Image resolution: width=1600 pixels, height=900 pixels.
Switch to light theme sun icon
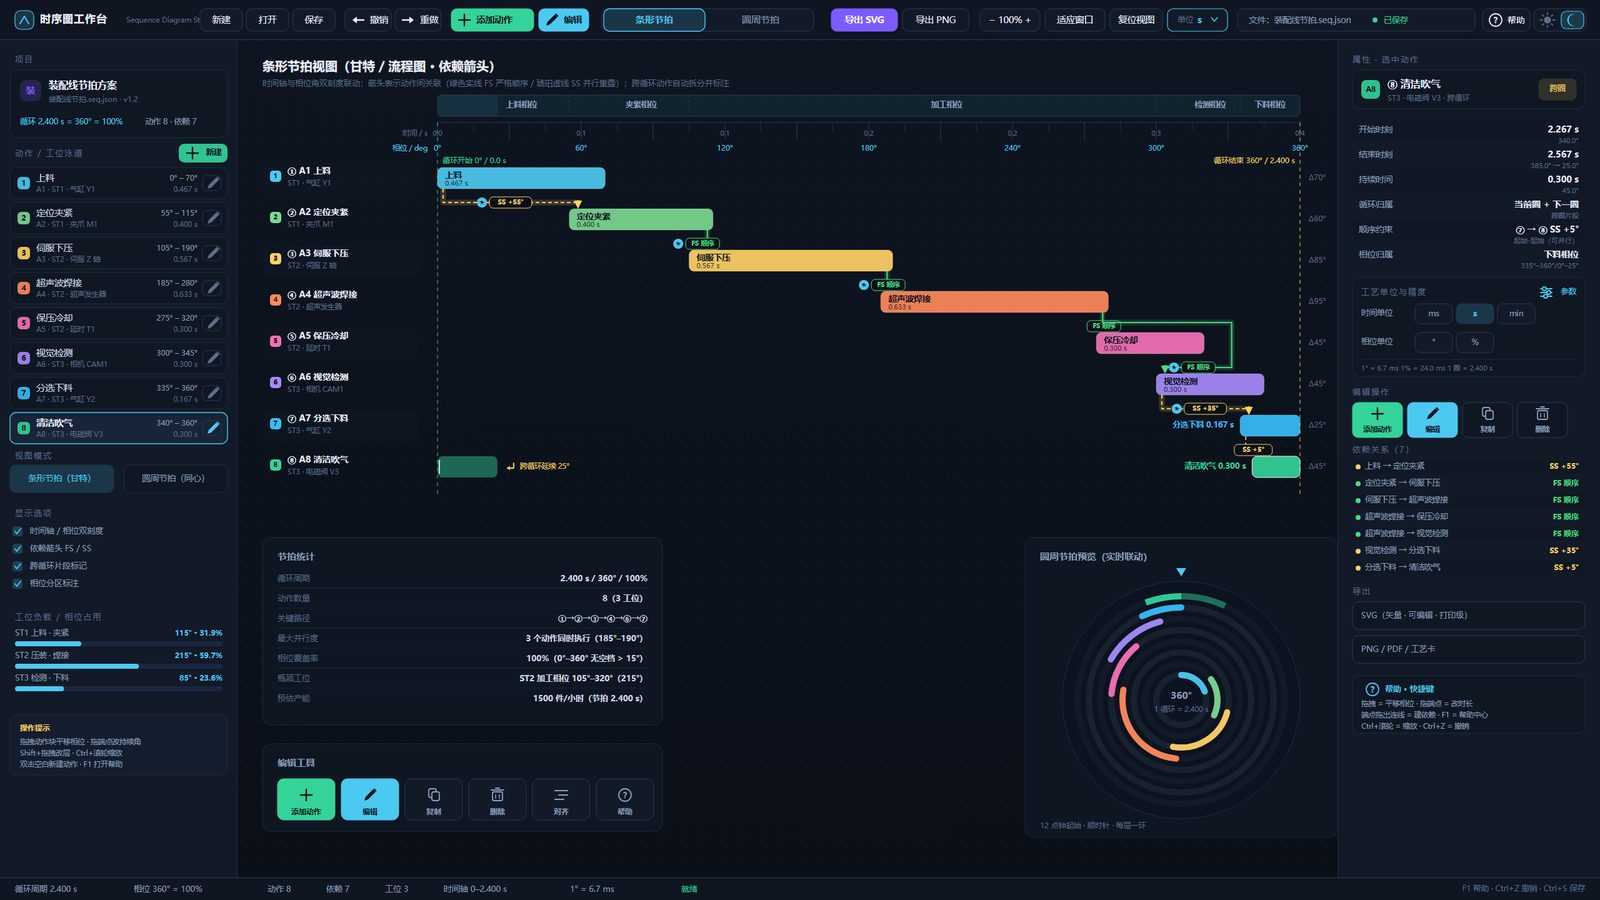pos(1547,20)
